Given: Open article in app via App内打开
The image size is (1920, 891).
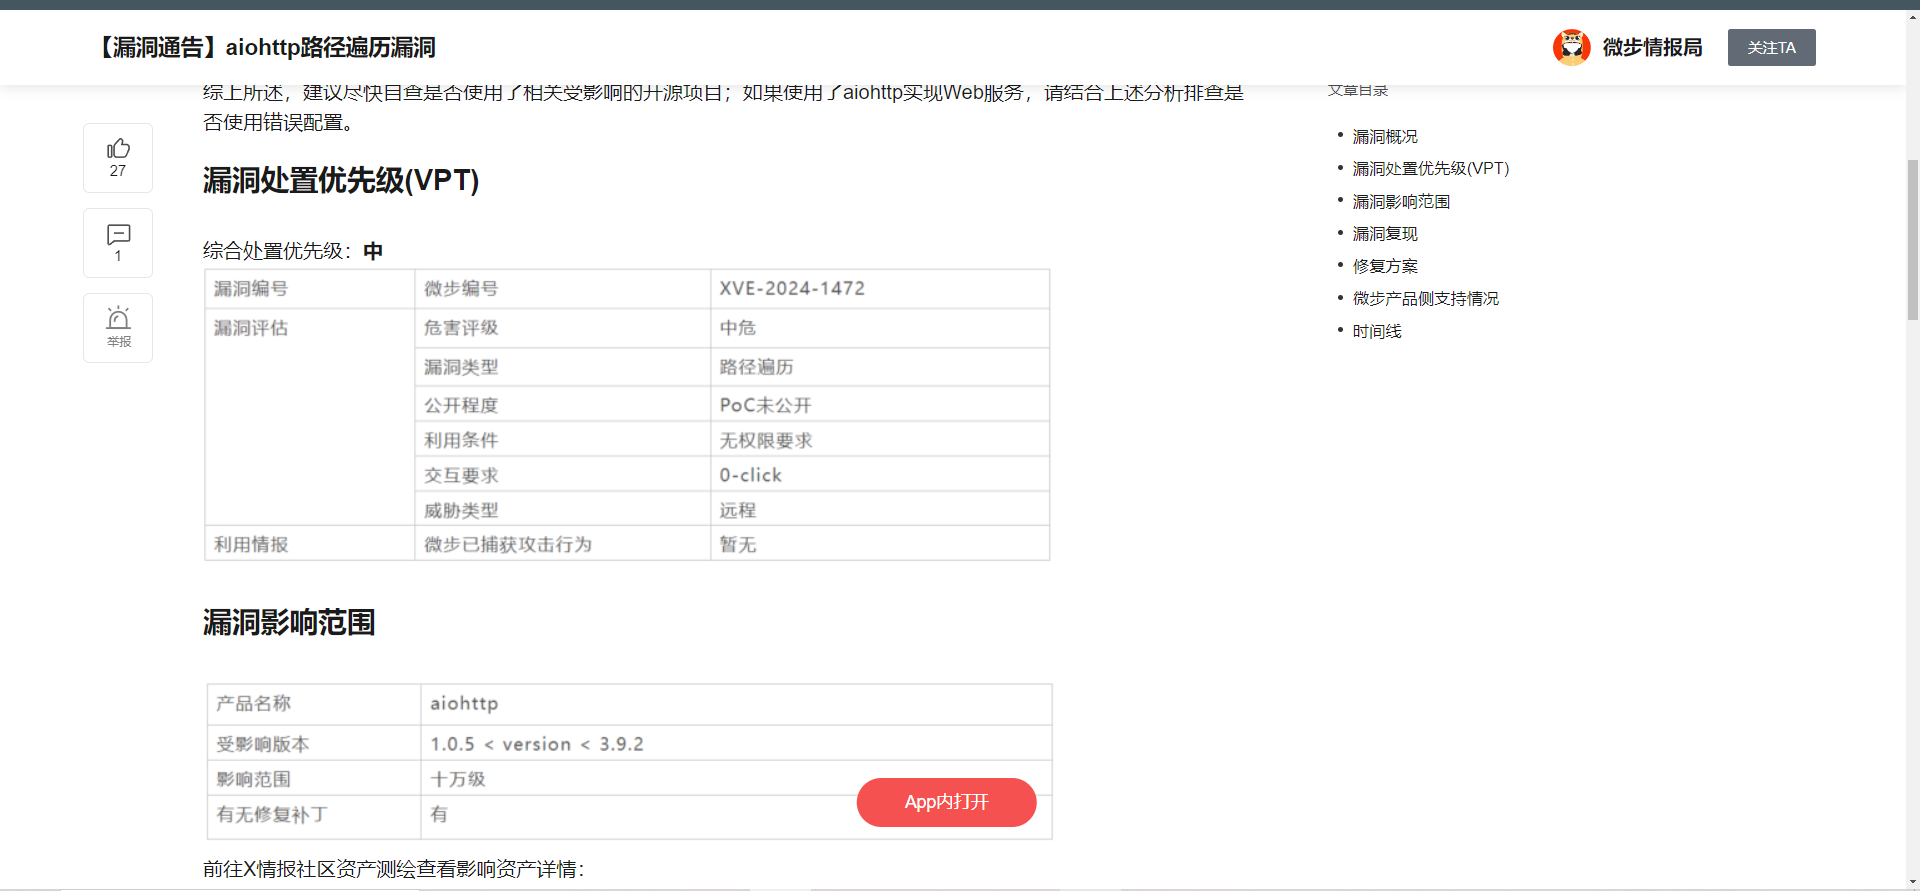Looking at the screenshot, I should pyautogui.click(x=946, y=802).
